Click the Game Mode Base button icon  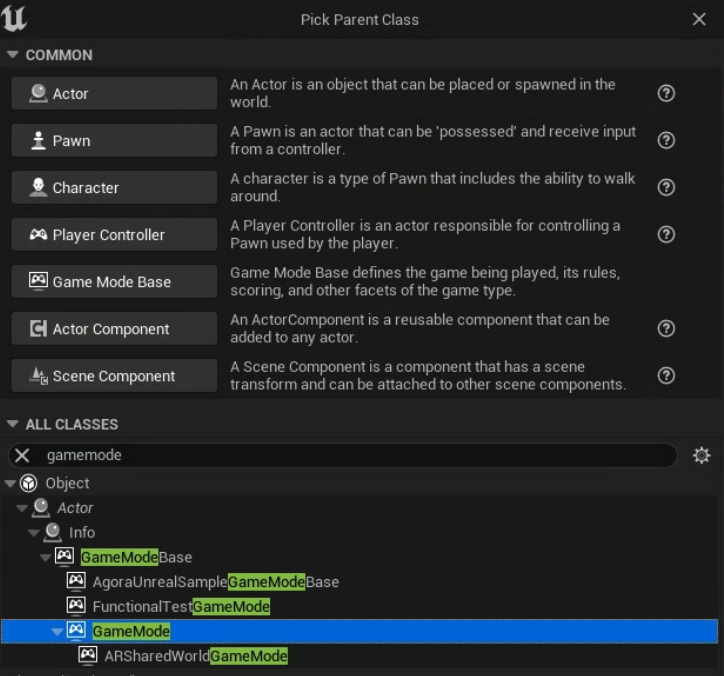pos(38,281)
